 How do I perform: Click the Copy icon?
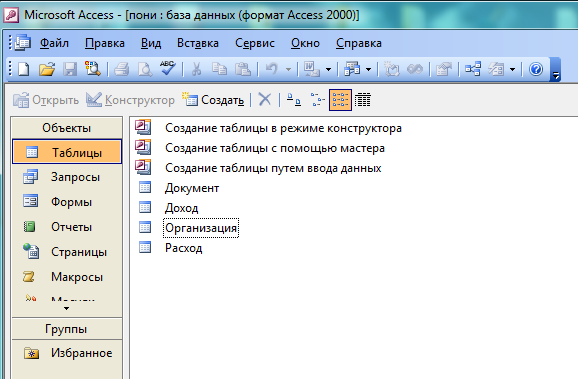coord(220,69)
